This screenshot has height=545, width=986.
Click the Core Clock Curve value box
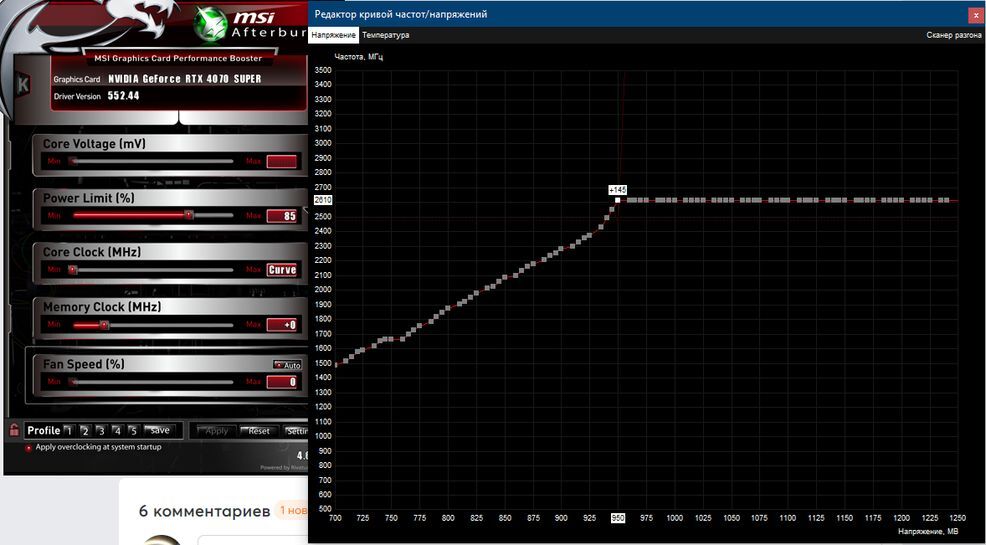[282, 270]
